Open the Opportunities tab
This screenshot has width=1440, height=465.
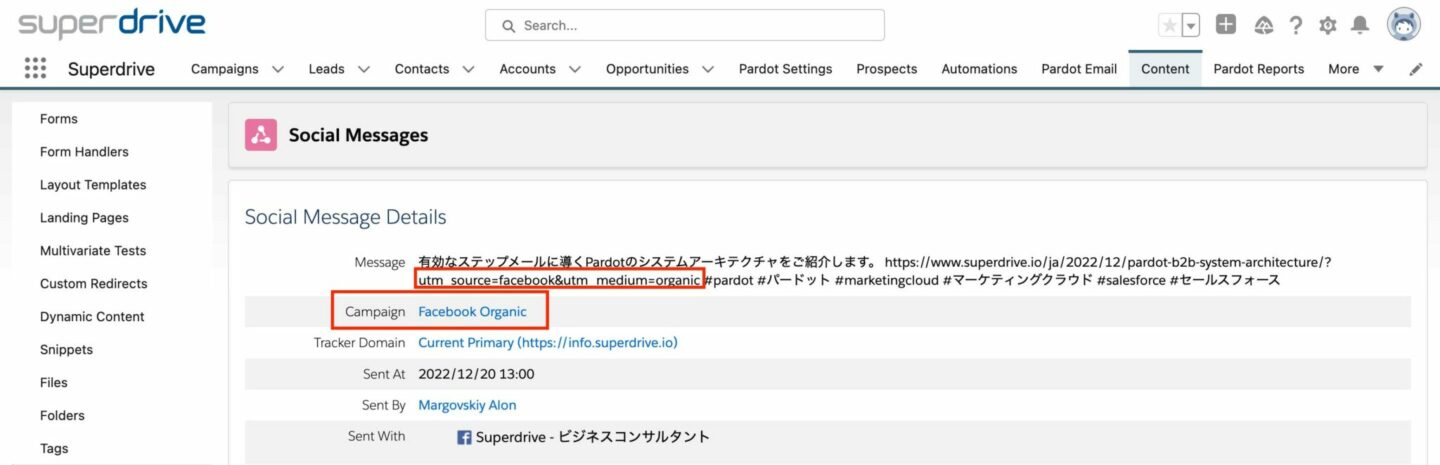pyautogui.click(x=647, y=69)
